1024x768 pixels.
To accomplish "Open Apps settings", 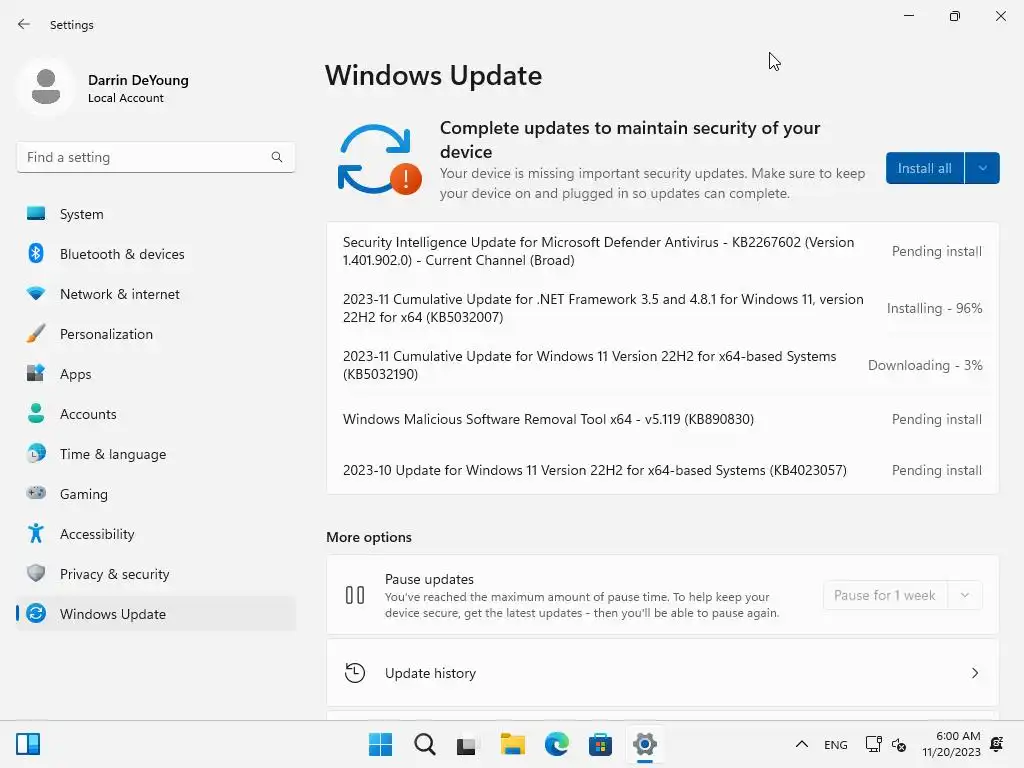I will 155,373.
